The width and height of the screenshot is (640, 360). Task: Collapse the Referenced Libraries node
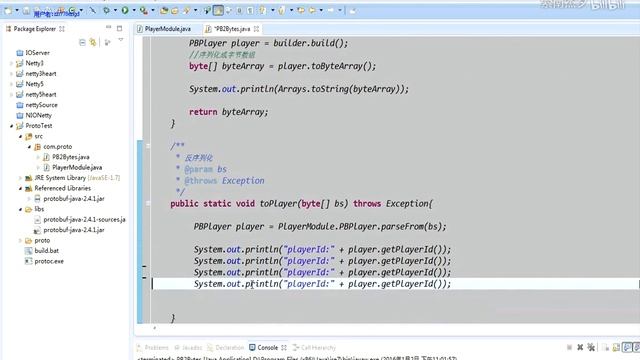20,188
